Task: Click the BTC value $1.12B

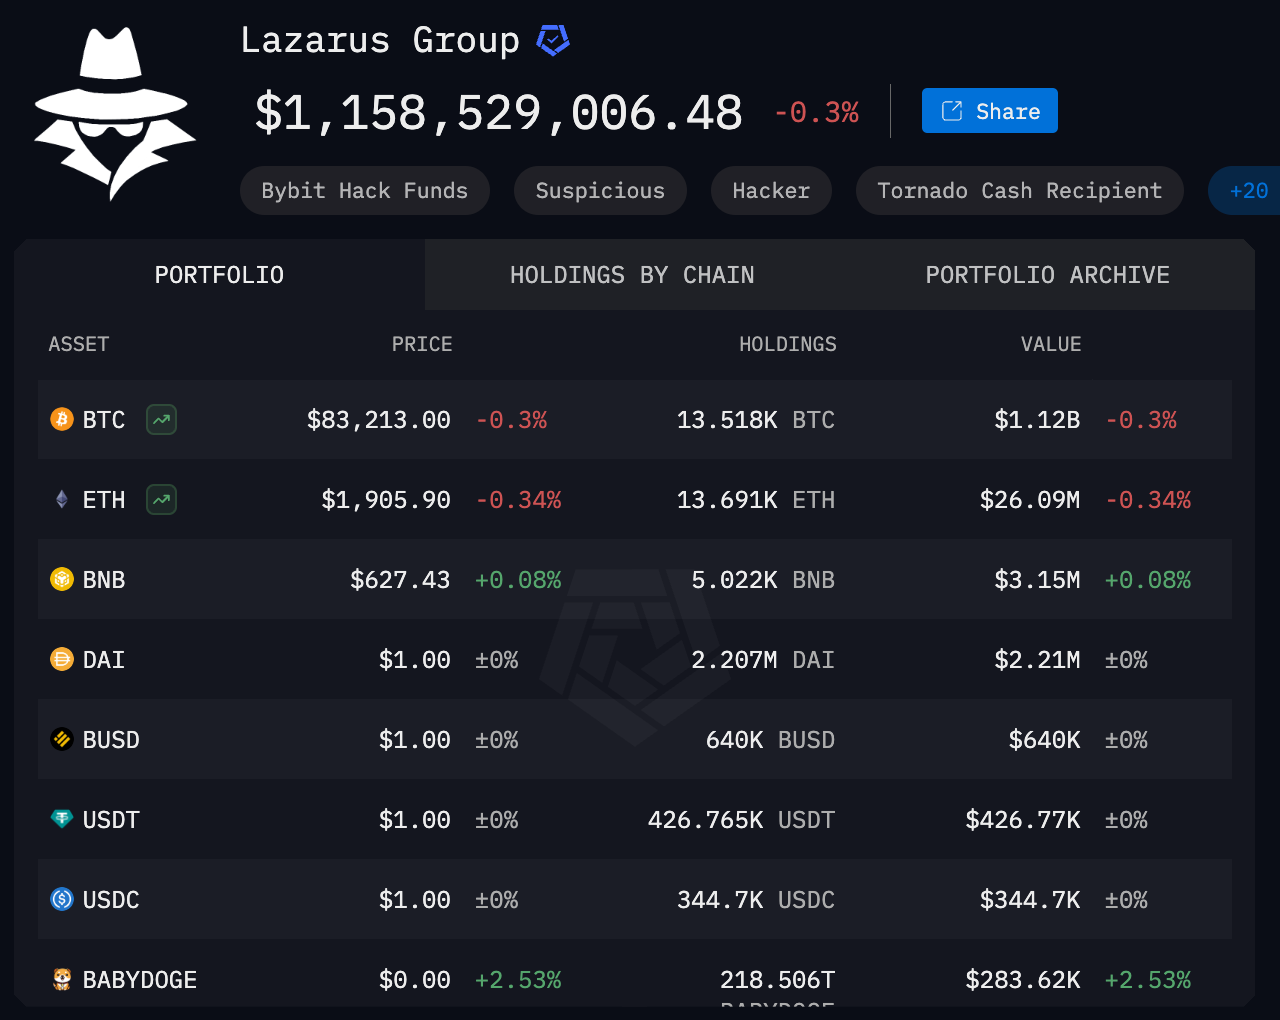Action: [1037, 420]
